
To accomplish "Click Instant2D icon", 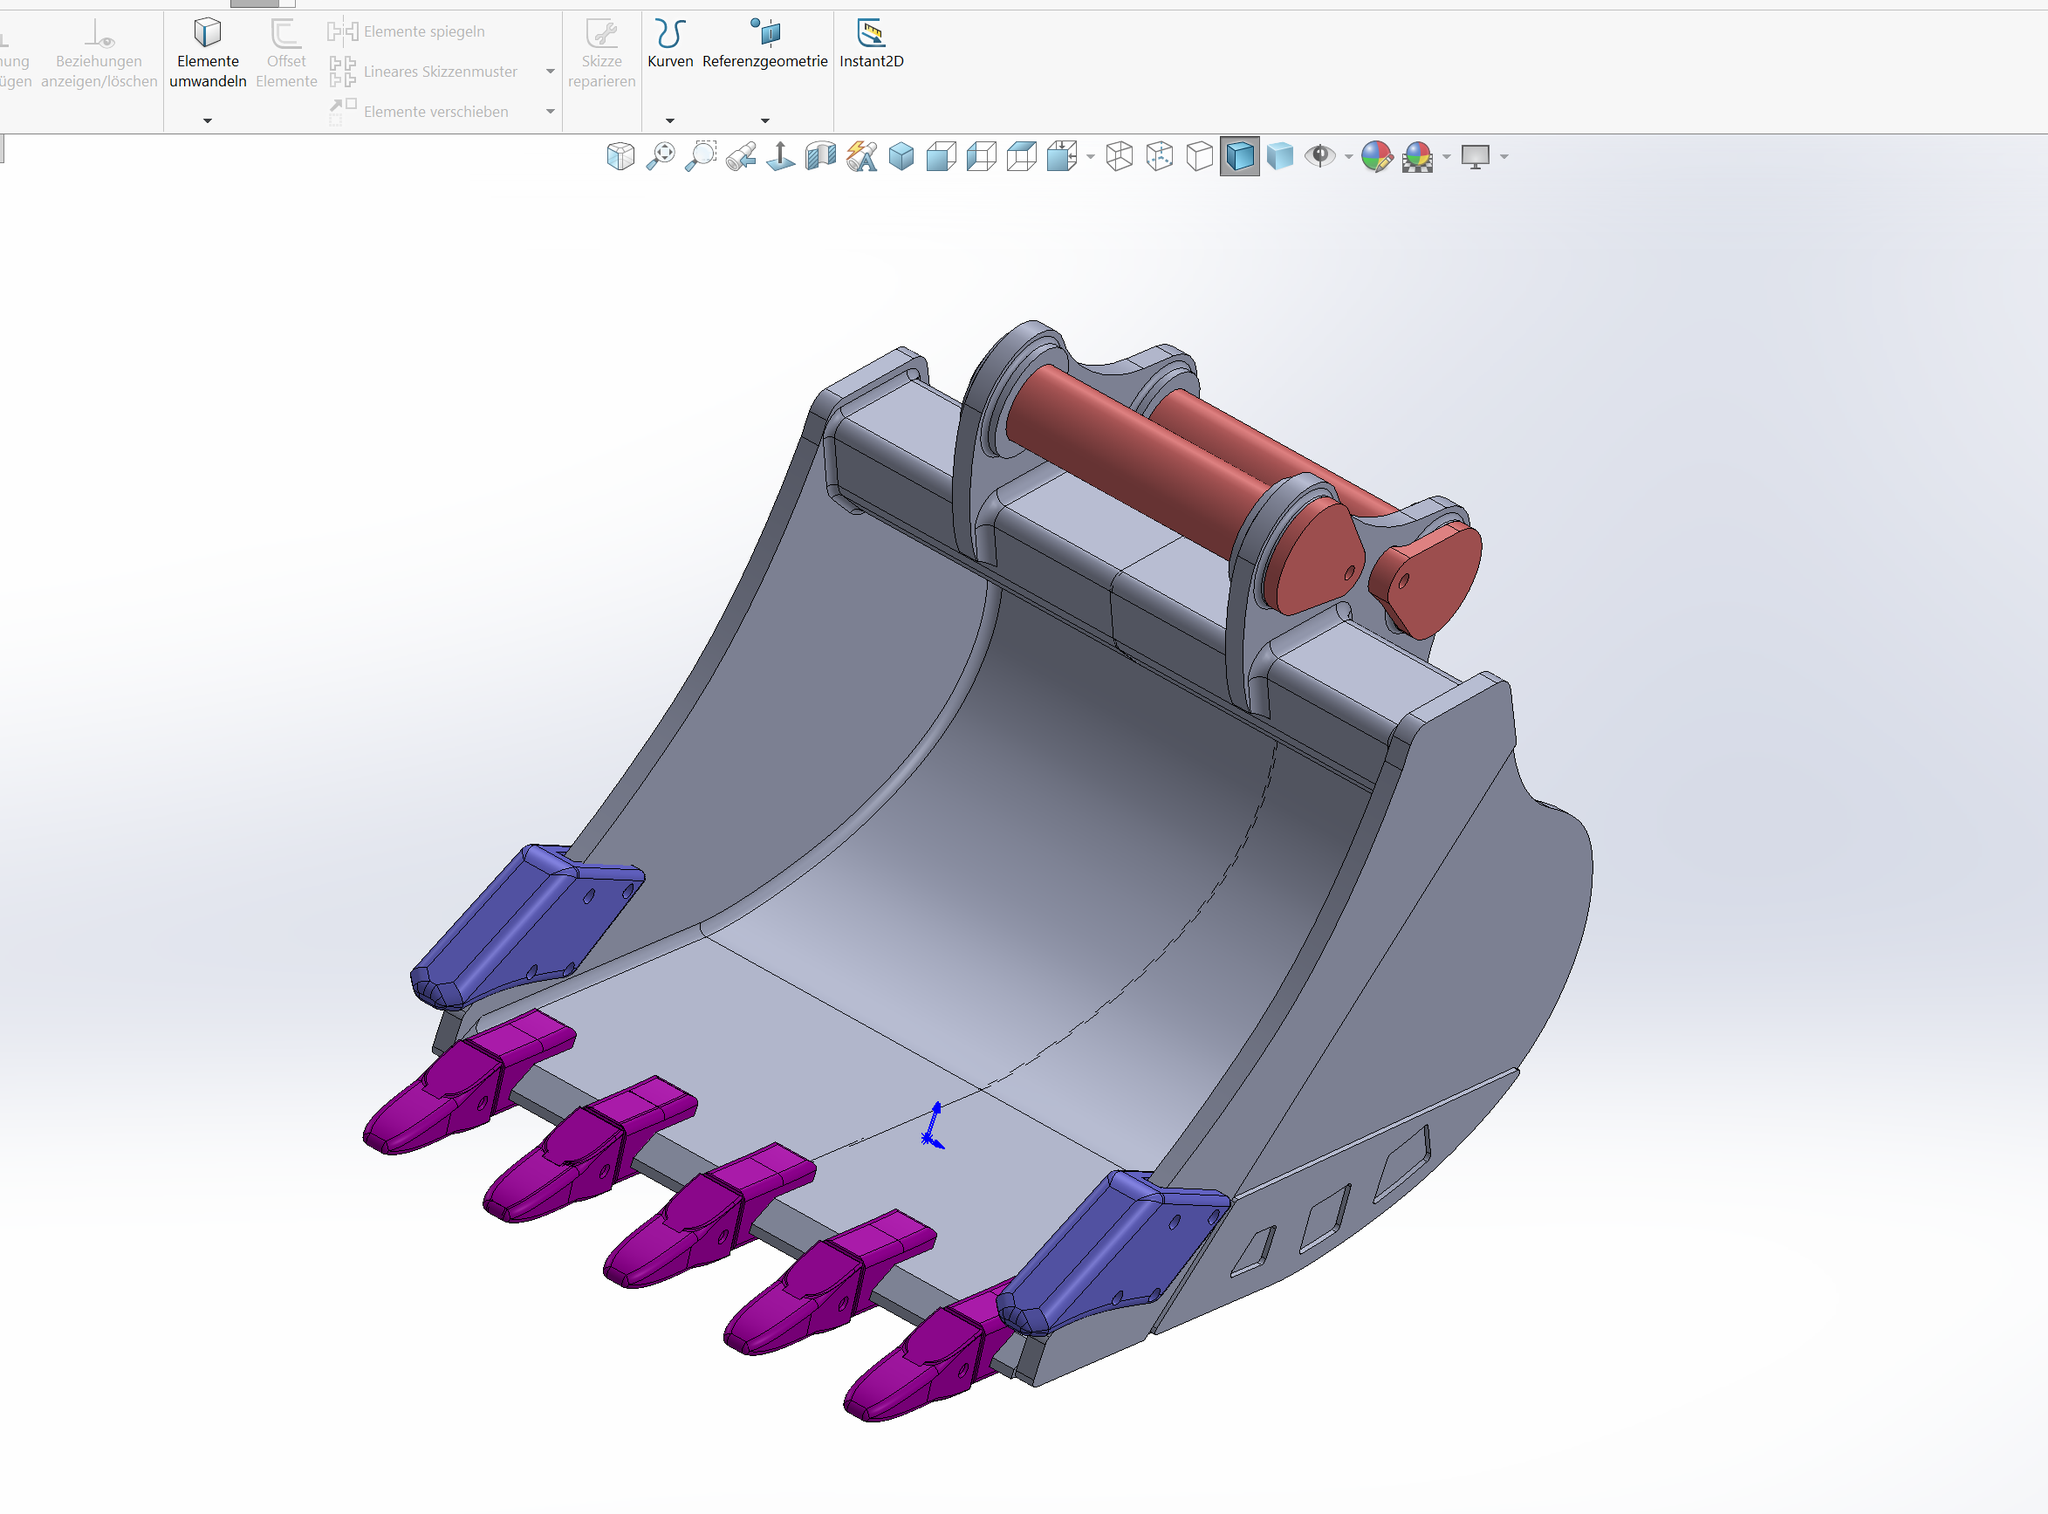I will 871,45.
